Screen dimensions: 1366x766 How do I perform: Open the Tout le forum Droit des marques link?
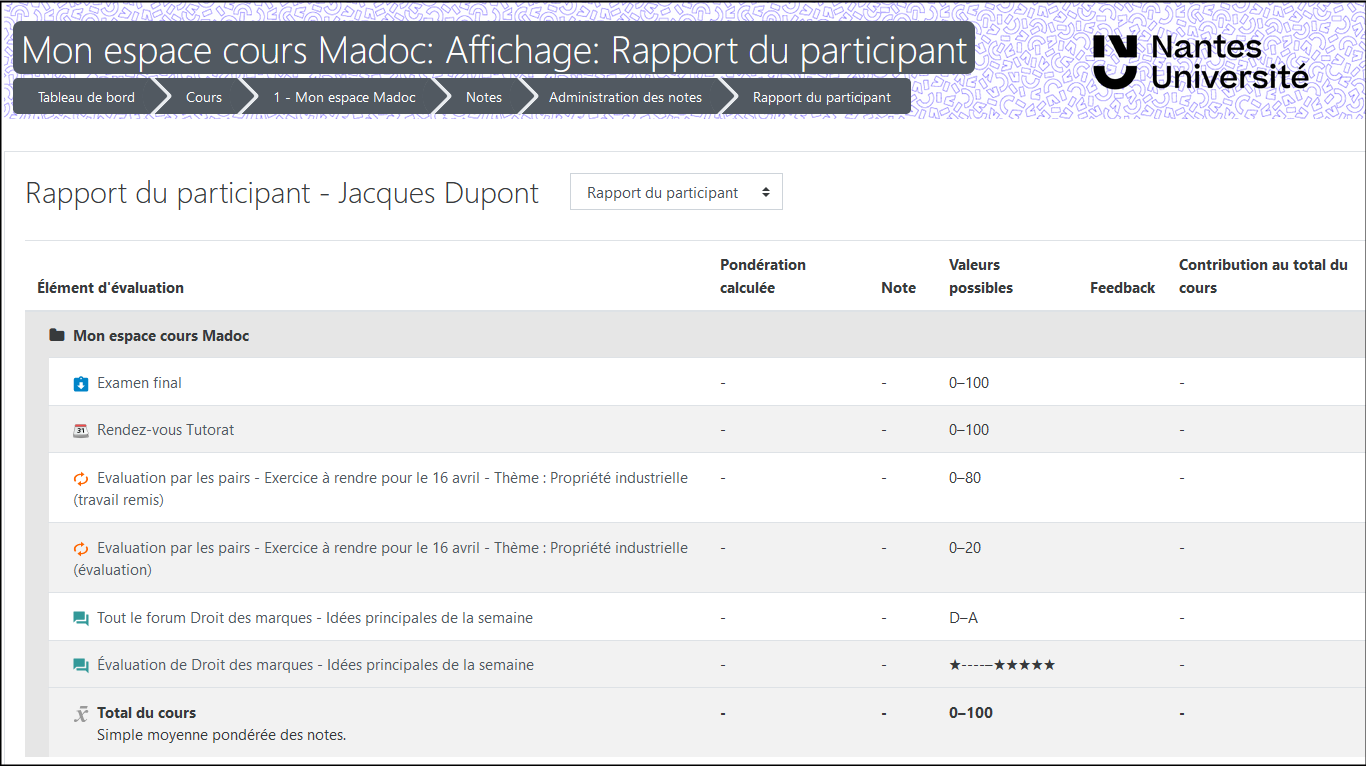click(313, 617)
